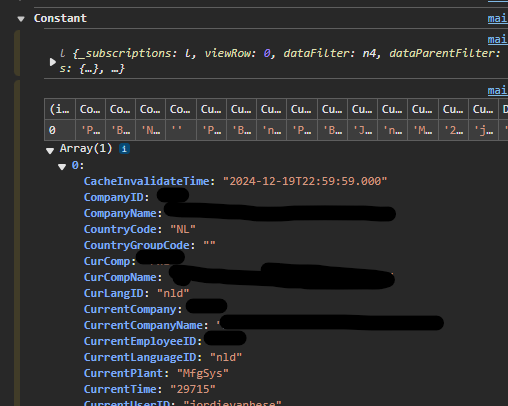
Task: Expand the logged _subscriptions object
Action: tap(52, 62)
